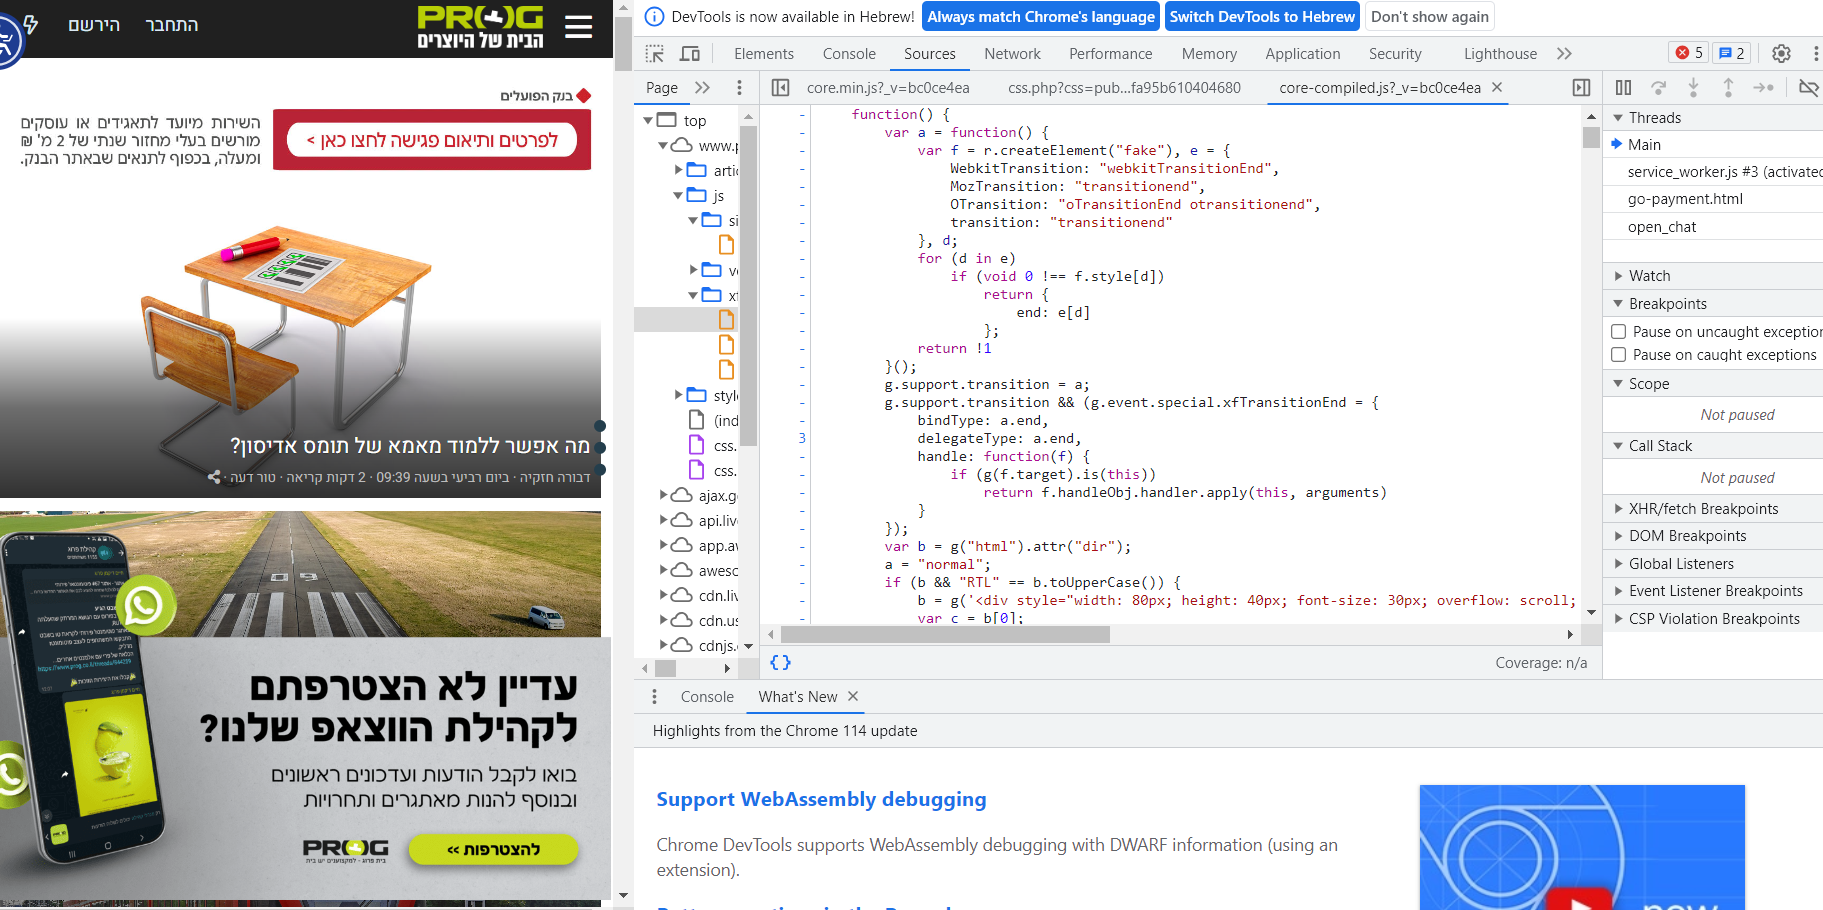Enable Pause on caught exceptions
Screen dimensions: 1823x910
coord(1618,355)
